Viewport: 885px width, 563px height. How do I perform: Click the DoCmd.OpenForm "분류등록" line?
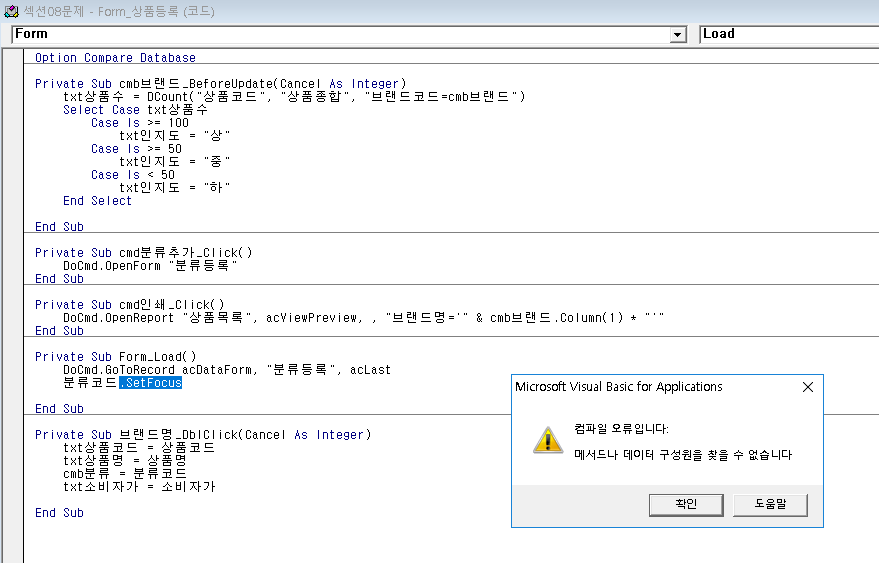coord(150,266)
